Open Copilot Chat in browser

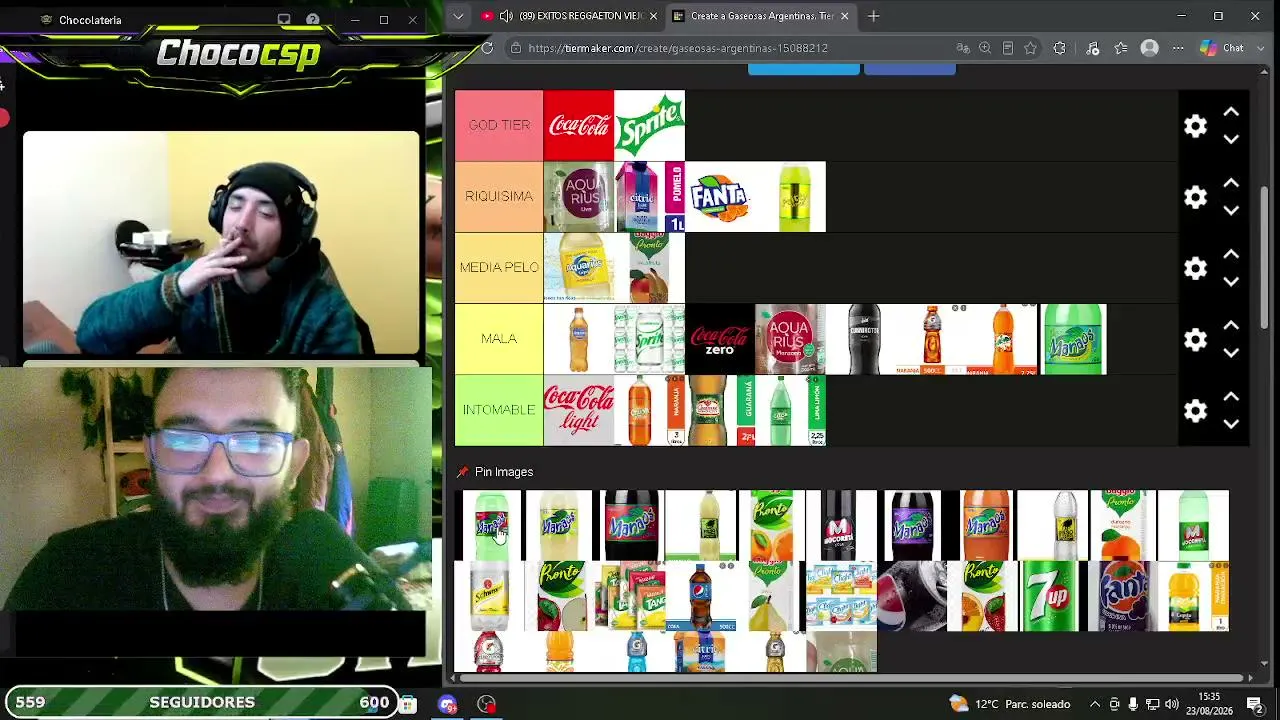[x=1221, y=48]
